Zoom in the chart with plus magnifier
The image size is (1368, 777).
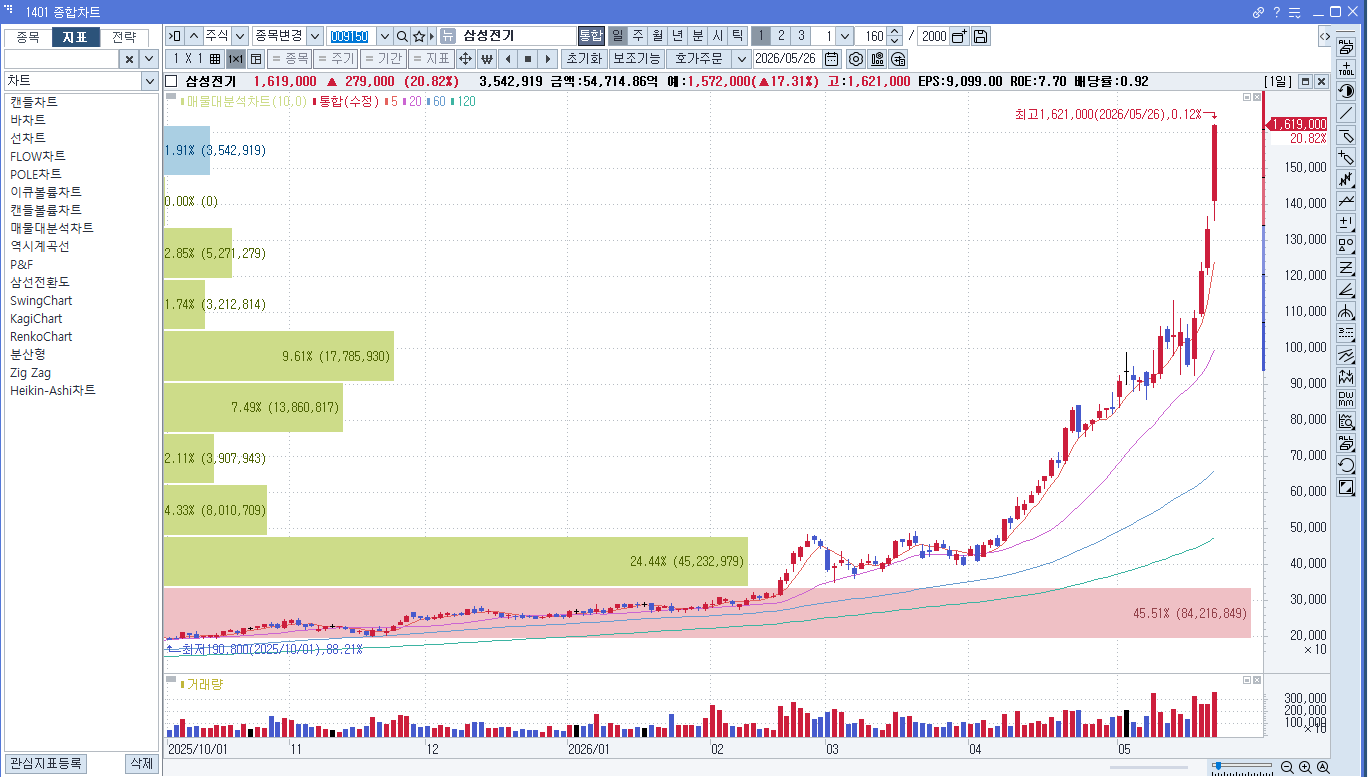[1305, 767]
